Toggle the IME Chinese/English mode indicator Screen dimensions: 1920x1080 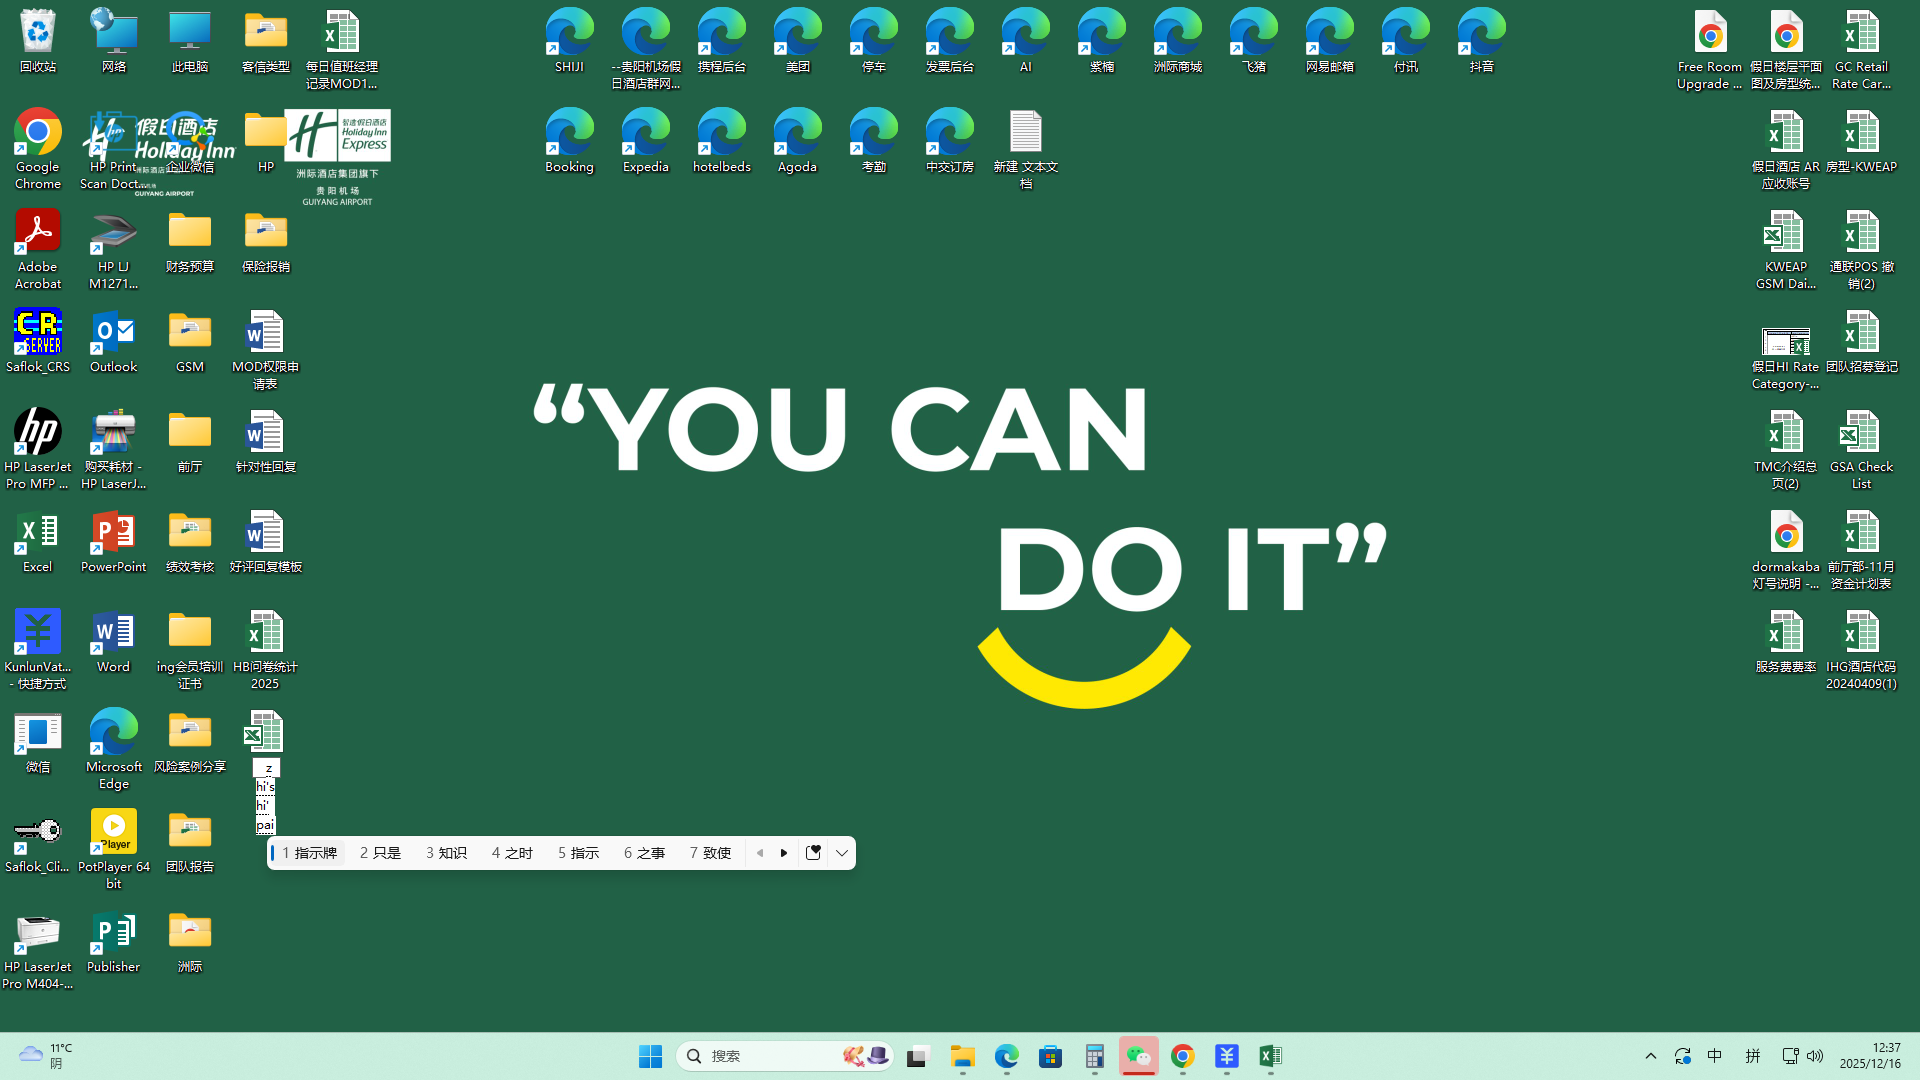[x=1714, y=1056]
